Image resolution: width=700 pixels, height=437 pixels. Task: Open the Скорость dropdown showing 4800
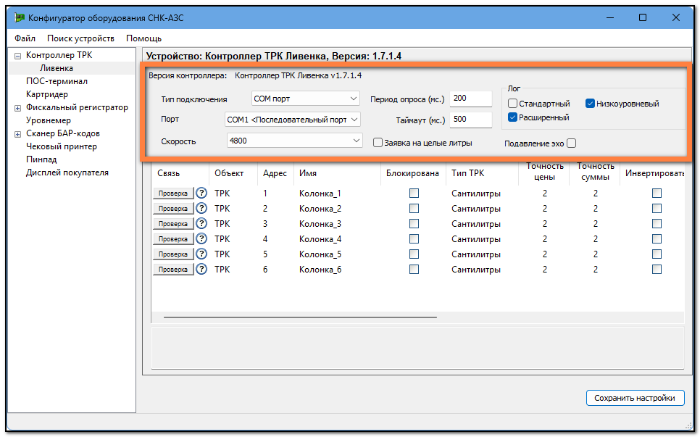(x=295, y=141)
